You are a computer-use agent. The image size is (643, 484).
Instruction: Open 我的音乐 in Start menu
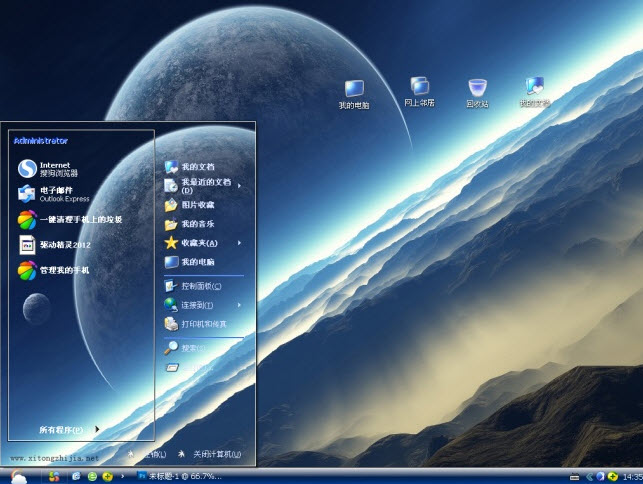click(x=196, y=223)
